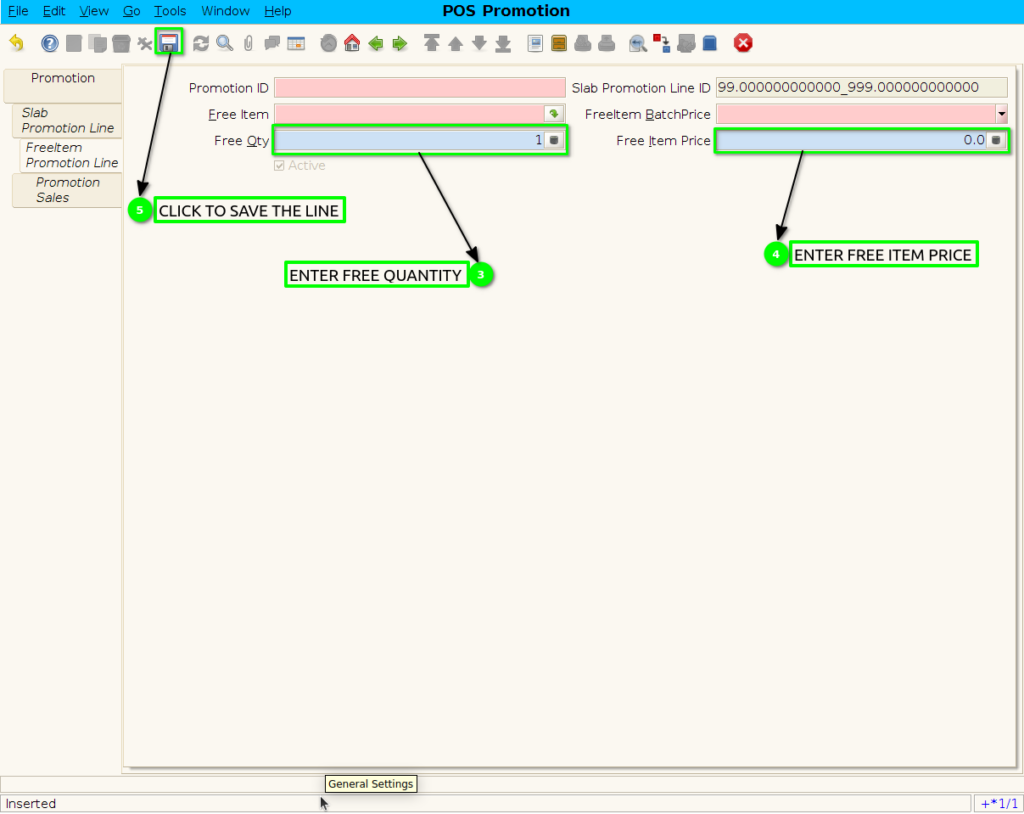The height and width of the screenshot is (814, 1024).
Task: Click the Requery refresh arrows icon
Action: click(x=200, y=43)
